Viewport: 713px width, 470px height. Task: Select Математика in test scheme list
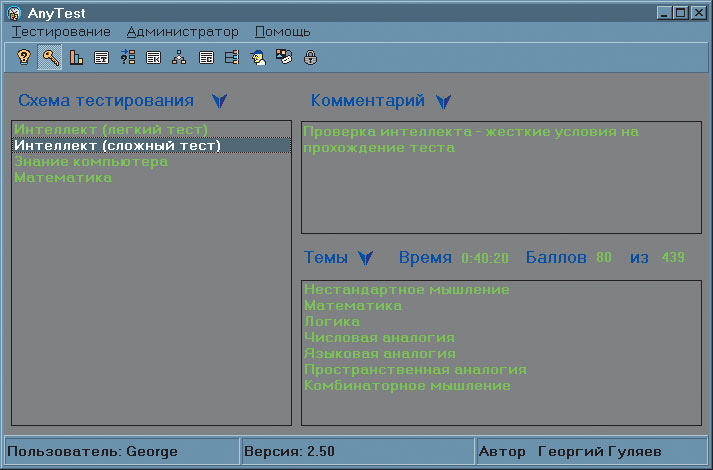pyautogui.click(x=63, y=178)
